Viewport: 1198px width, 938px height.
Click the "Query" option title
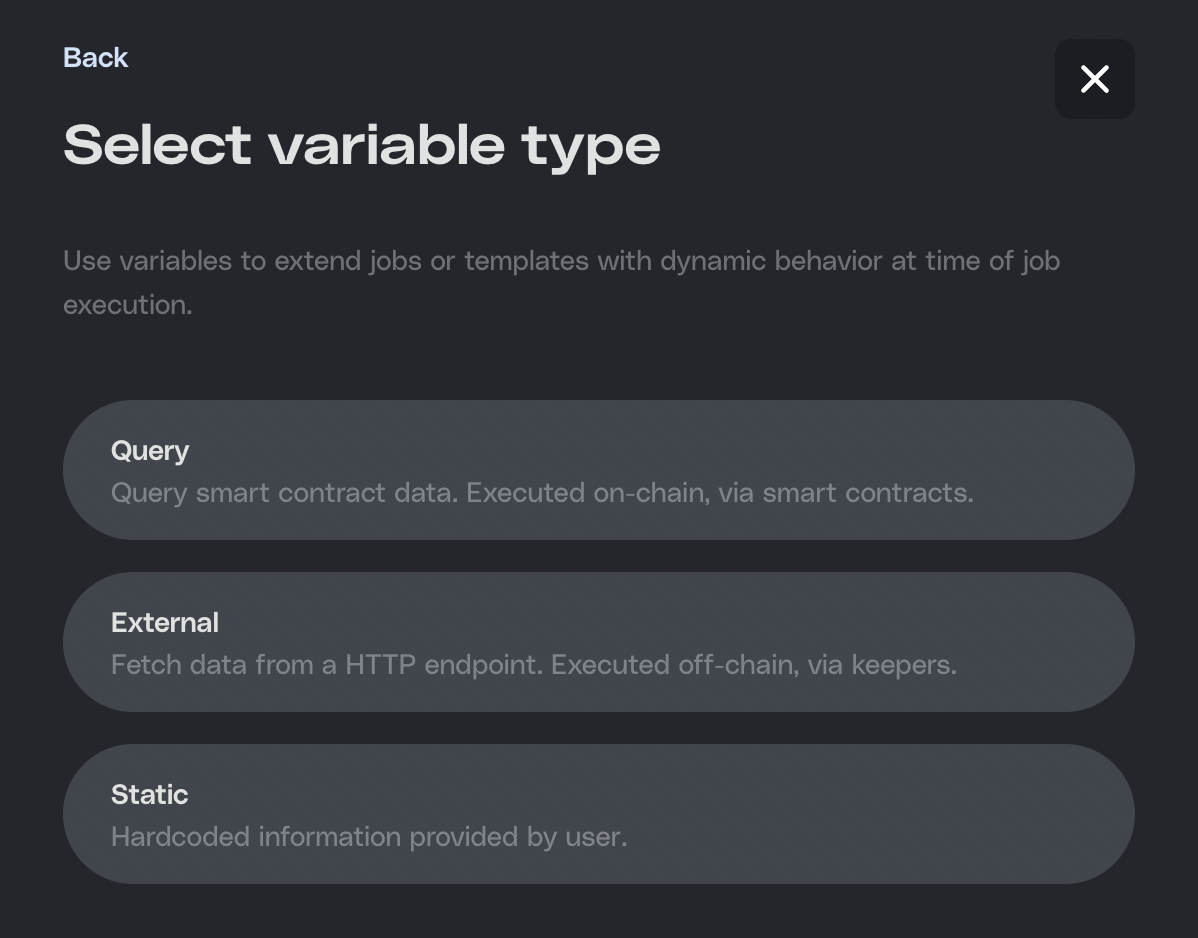[x=150, y=451]
